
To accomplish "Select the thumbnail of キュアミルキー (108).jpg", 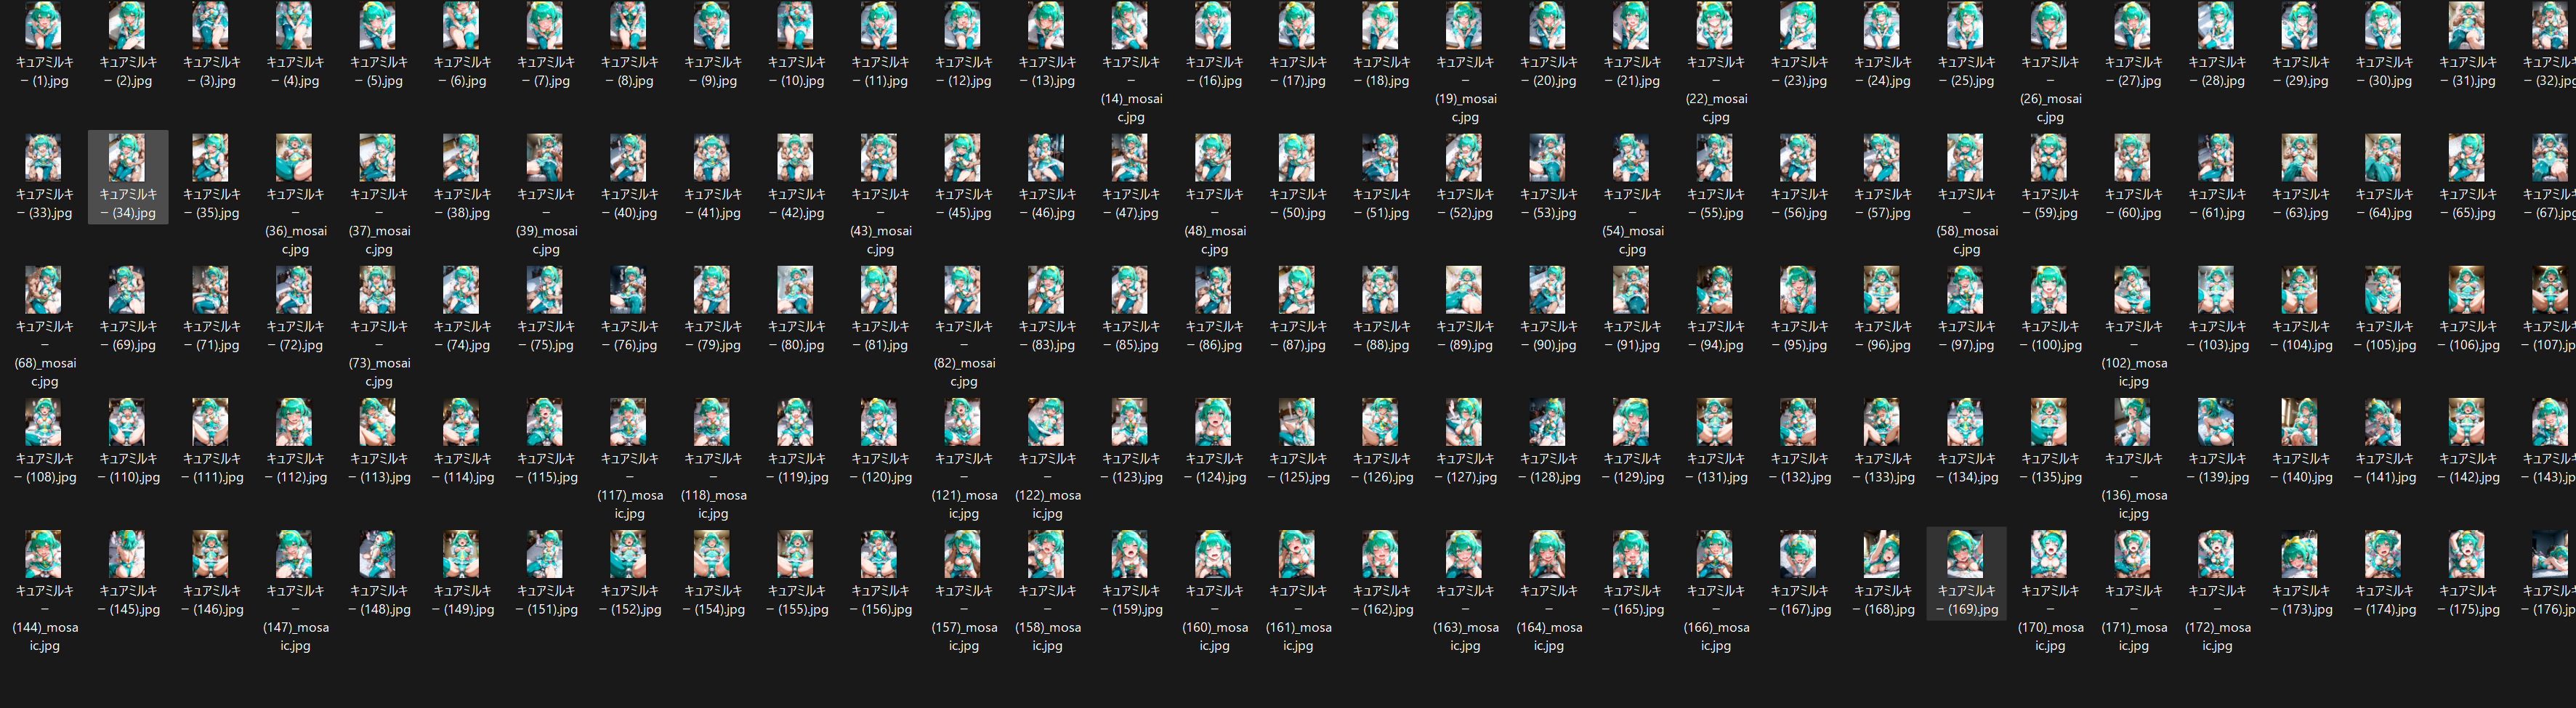I will pyautogui.click(x=44, y=422).
